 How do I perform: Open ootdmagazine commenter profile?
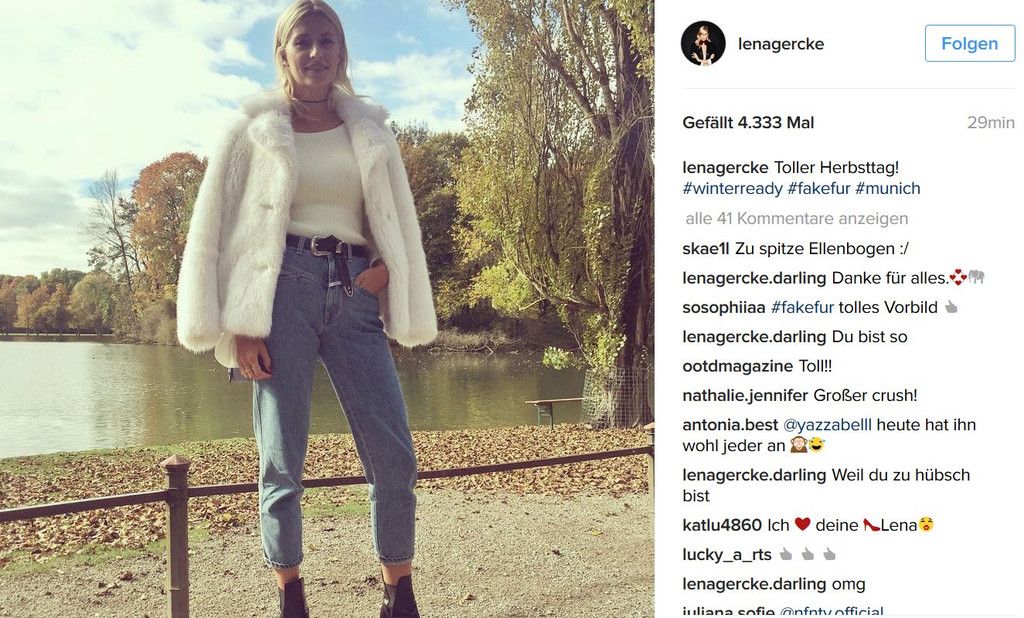pyautogui.click(x=738, y=366)
